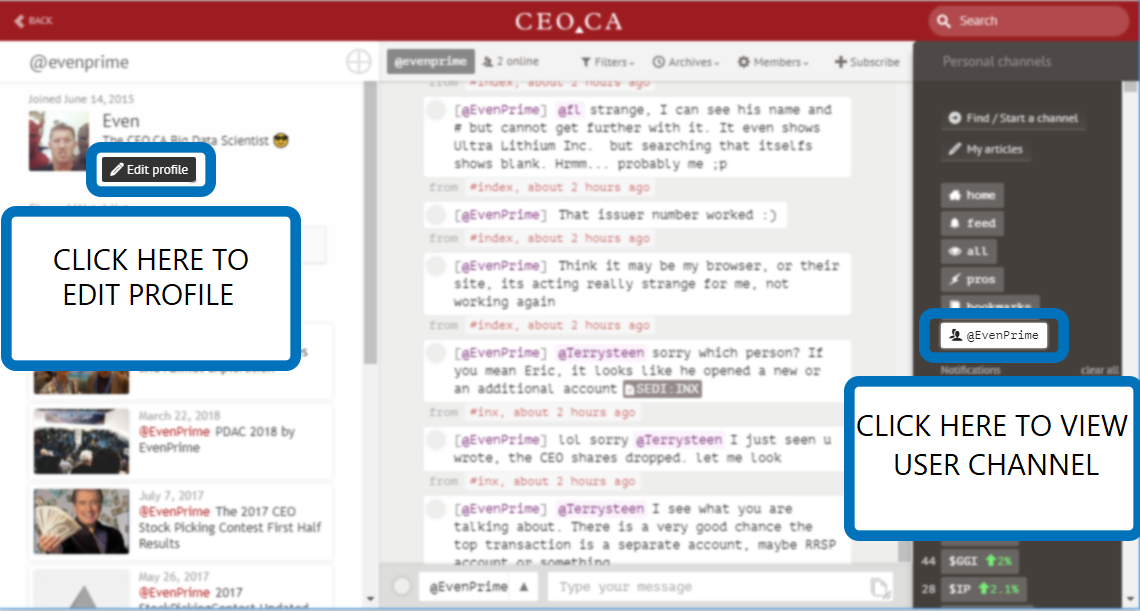Open My articles
1140x611 pixels.
click(x=986, y=149)
